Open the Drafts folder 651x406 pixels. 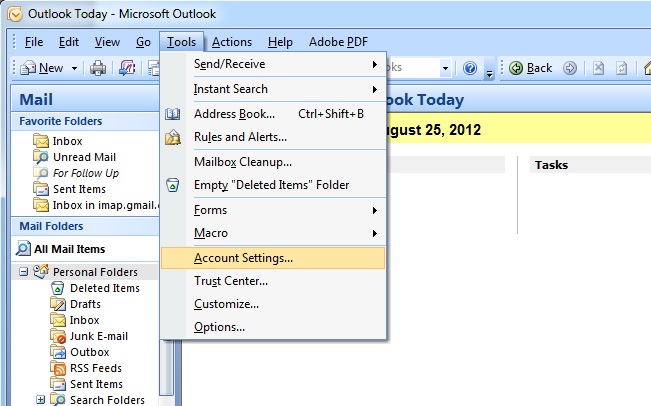coord(85,304)
